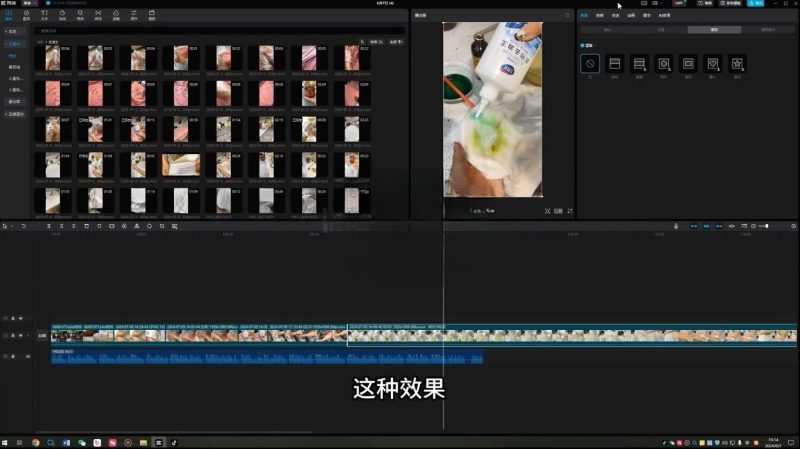The width and height of the screenshot is (800, 449).
Task: Toggle visibility eye on the main video track
Action: coord(20,336)
